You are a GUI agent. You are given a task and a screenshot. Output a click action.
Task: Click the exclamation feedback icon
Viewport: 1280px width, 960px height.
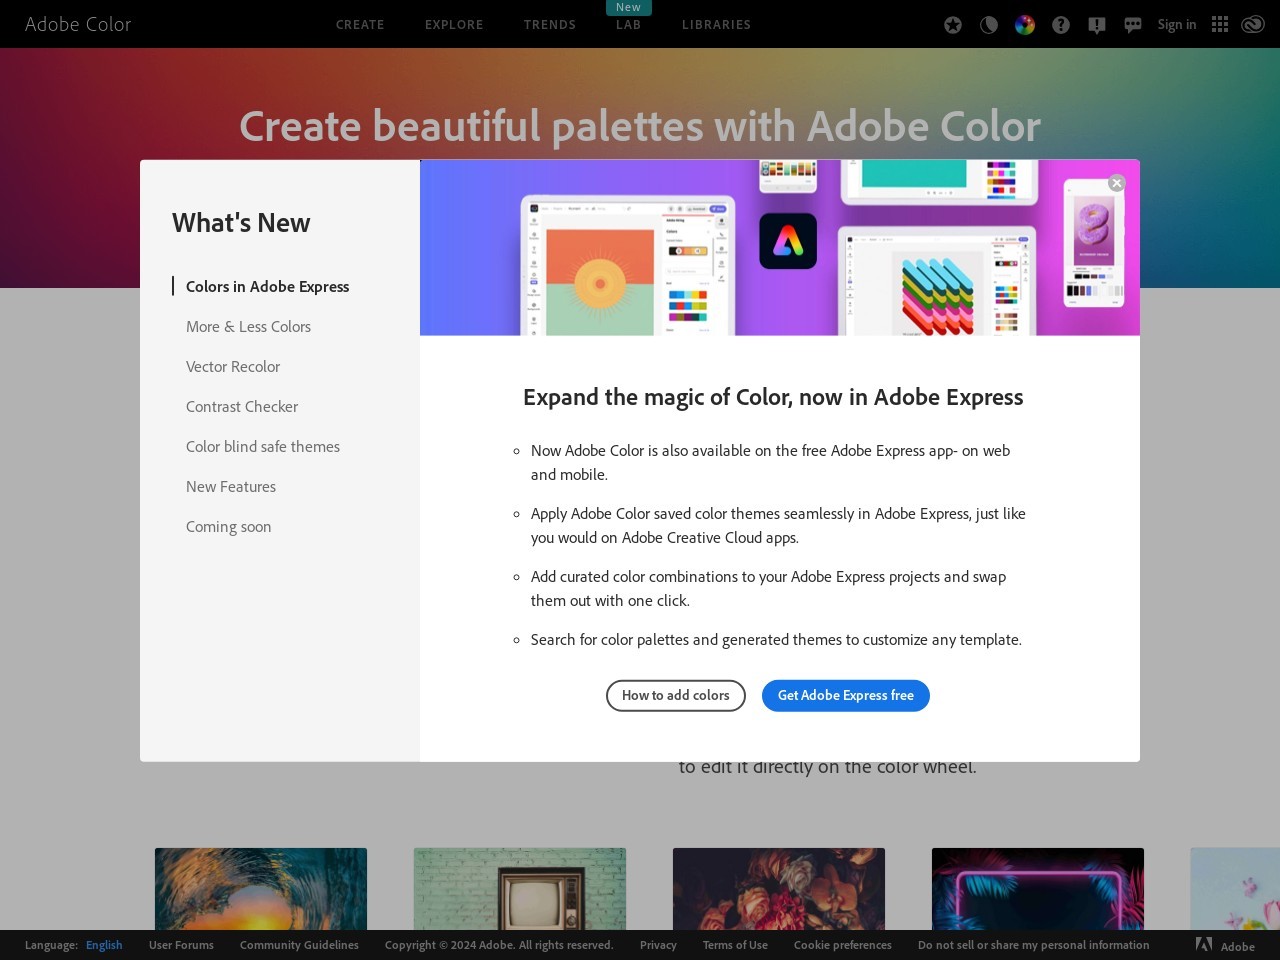tap(1097, 25)
